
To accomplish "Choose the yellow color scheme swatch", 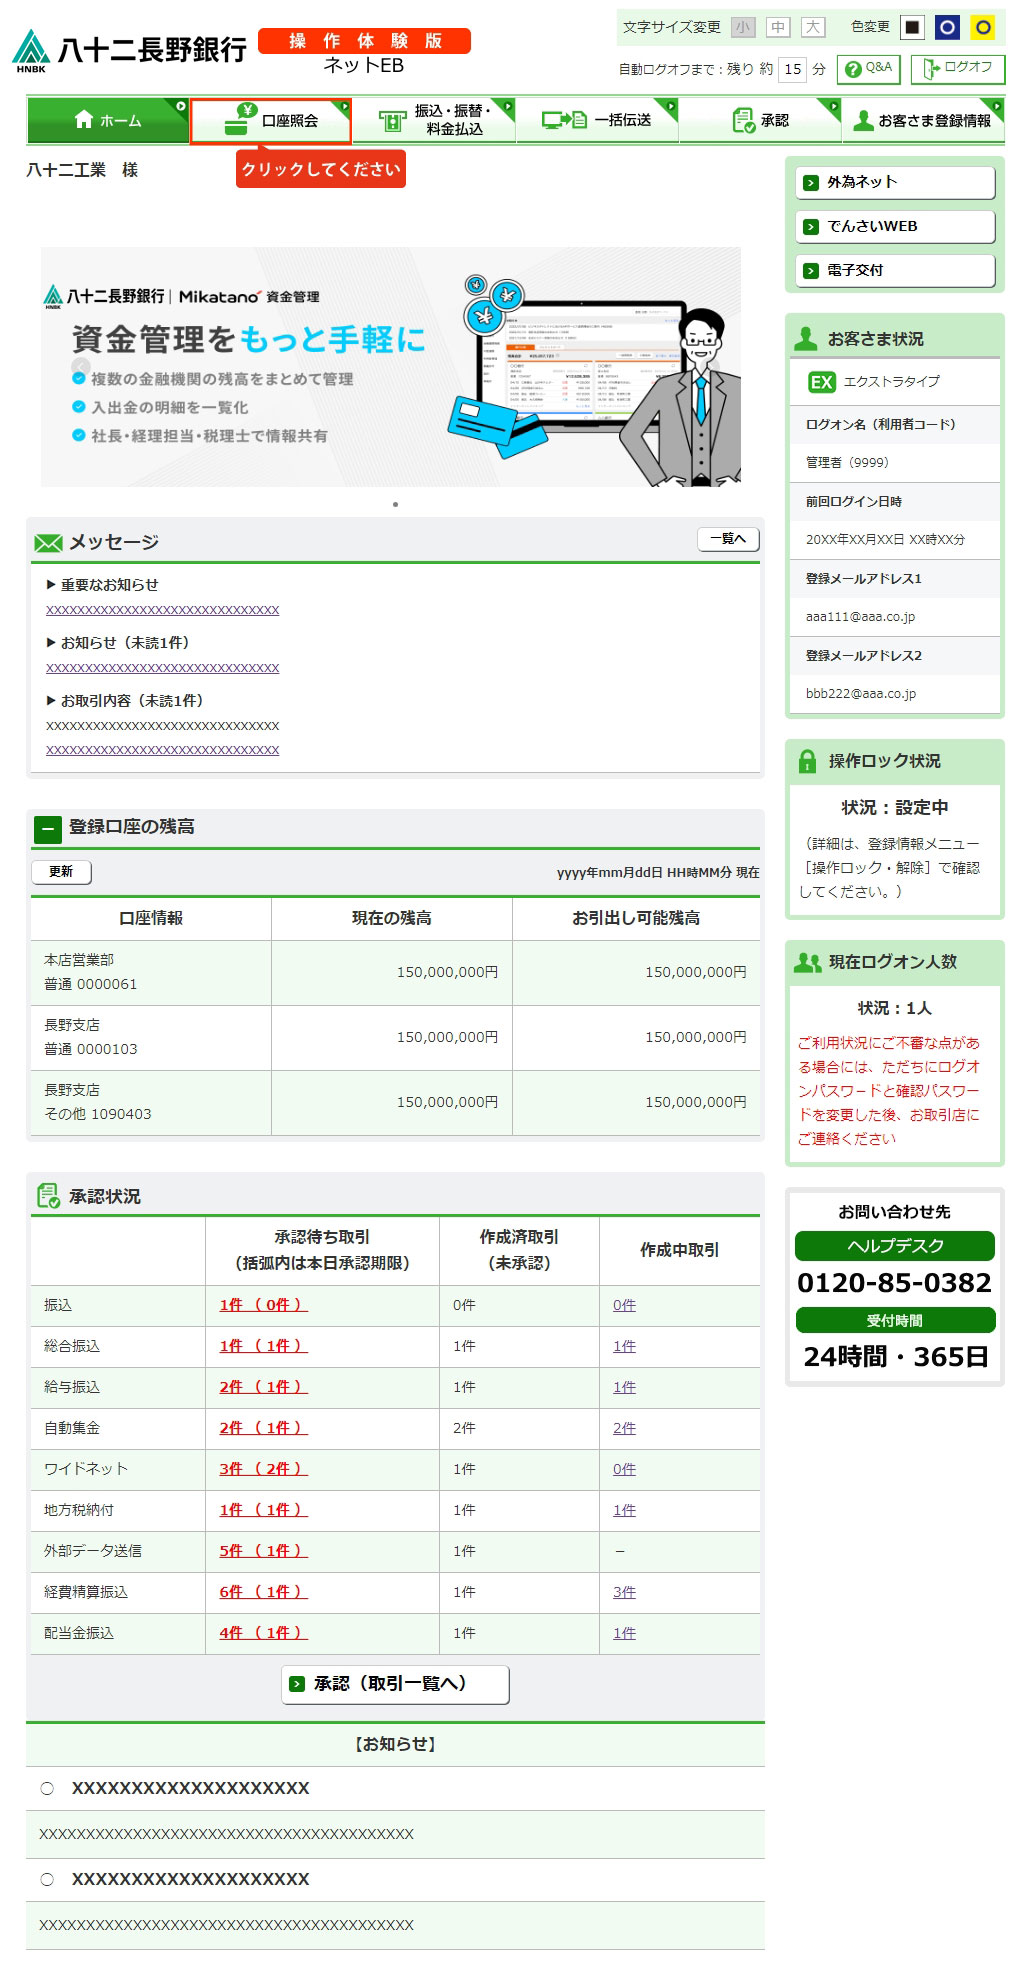I will tap(983, 28).
